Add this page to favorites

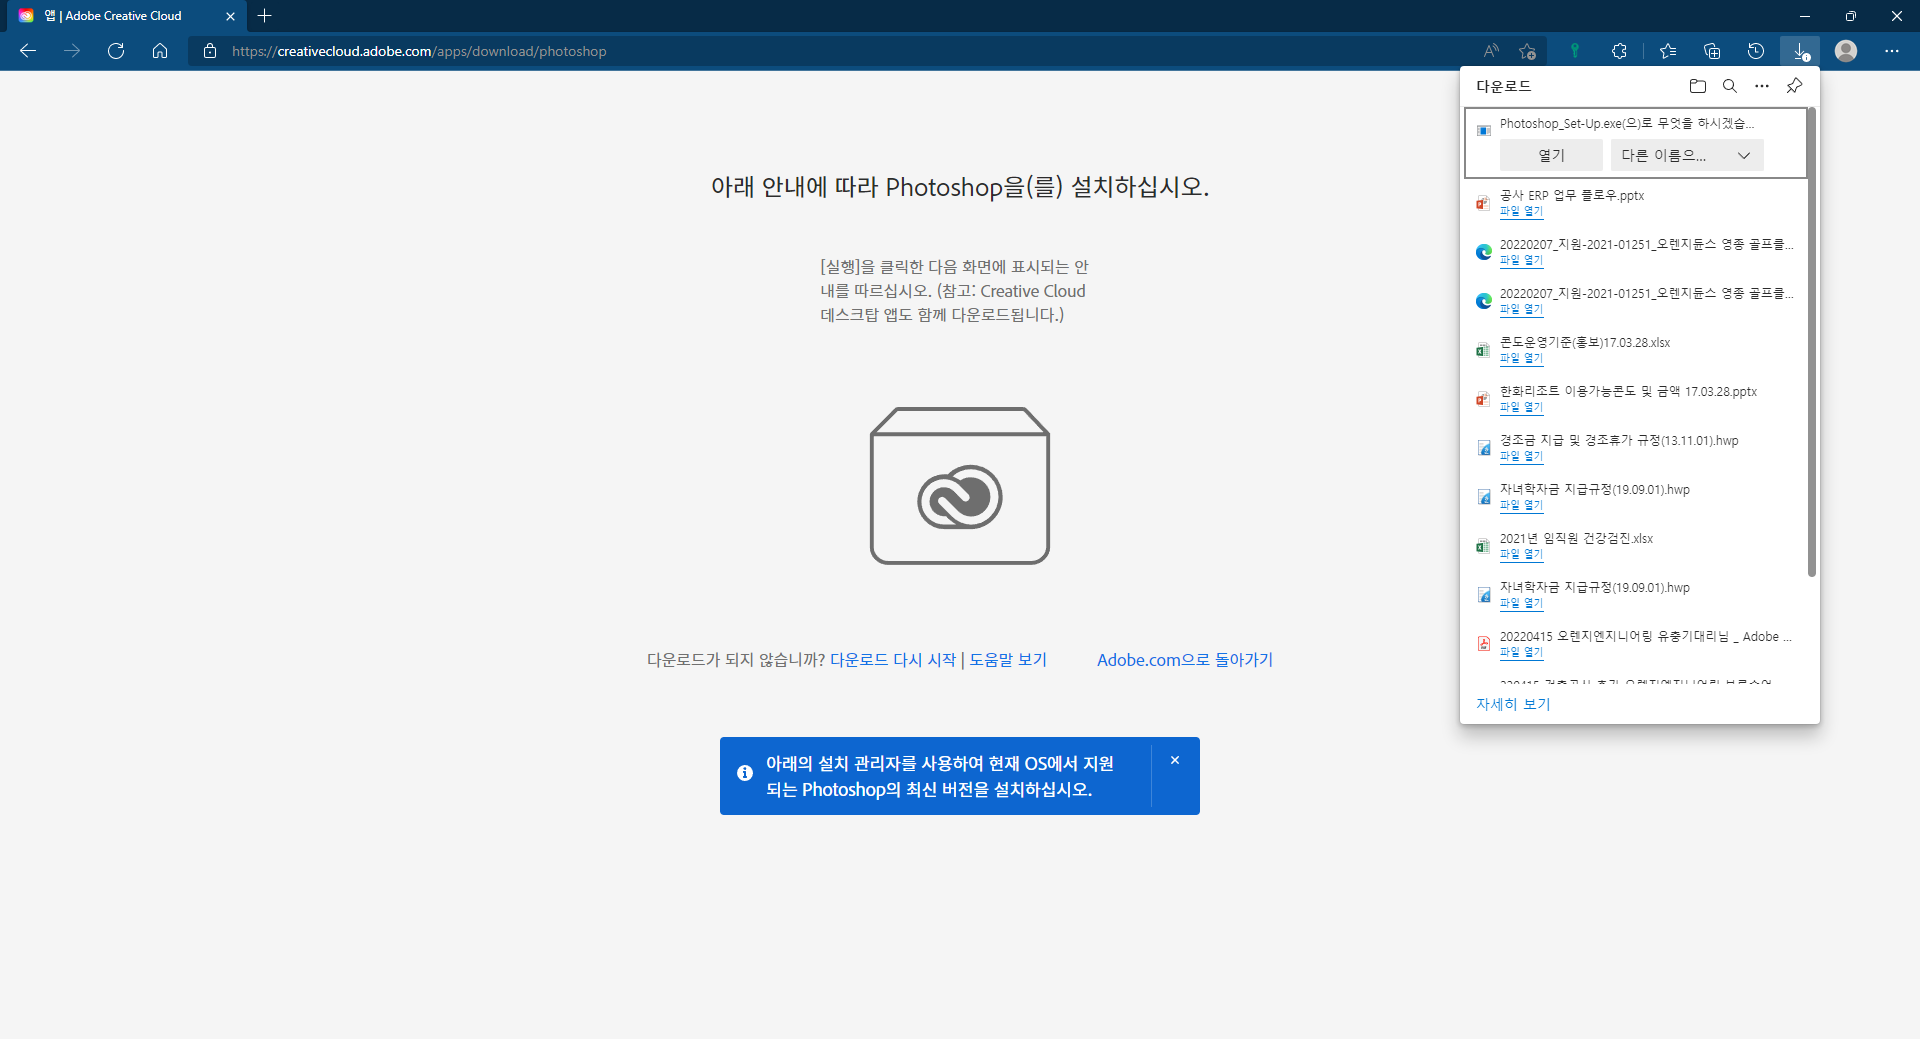coord(1527,51)
